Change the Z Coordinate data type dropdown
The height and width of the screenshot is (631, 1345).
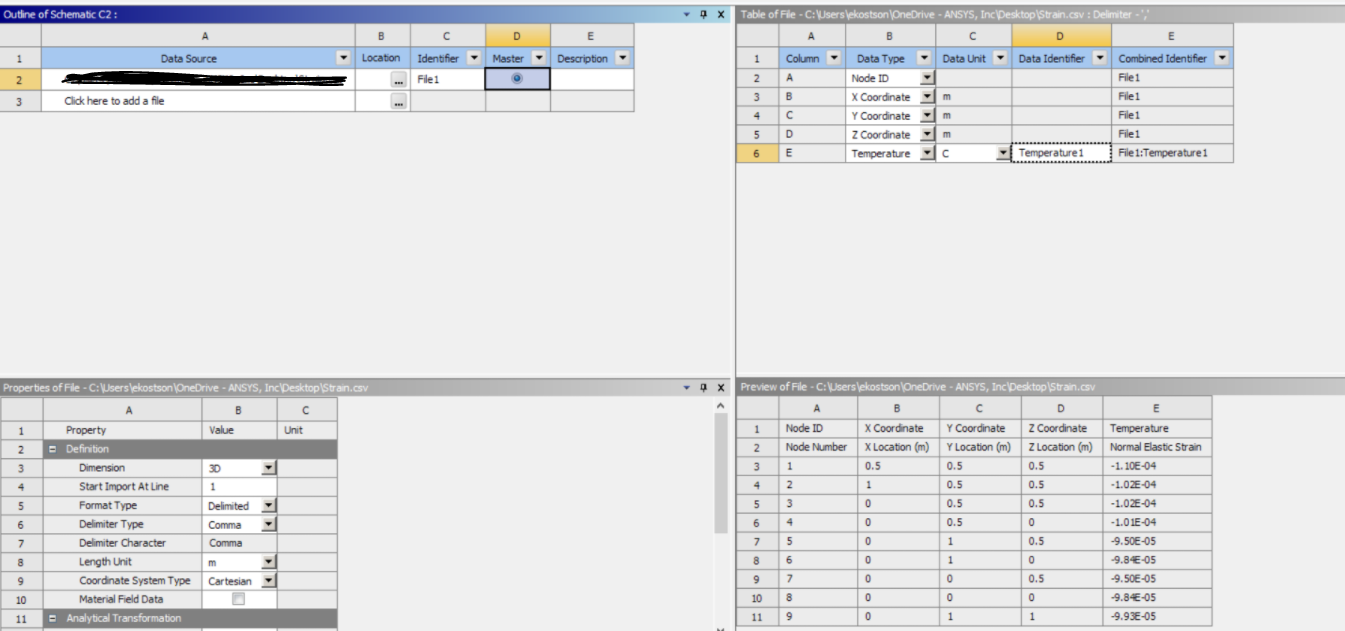[x=926, y=135]
